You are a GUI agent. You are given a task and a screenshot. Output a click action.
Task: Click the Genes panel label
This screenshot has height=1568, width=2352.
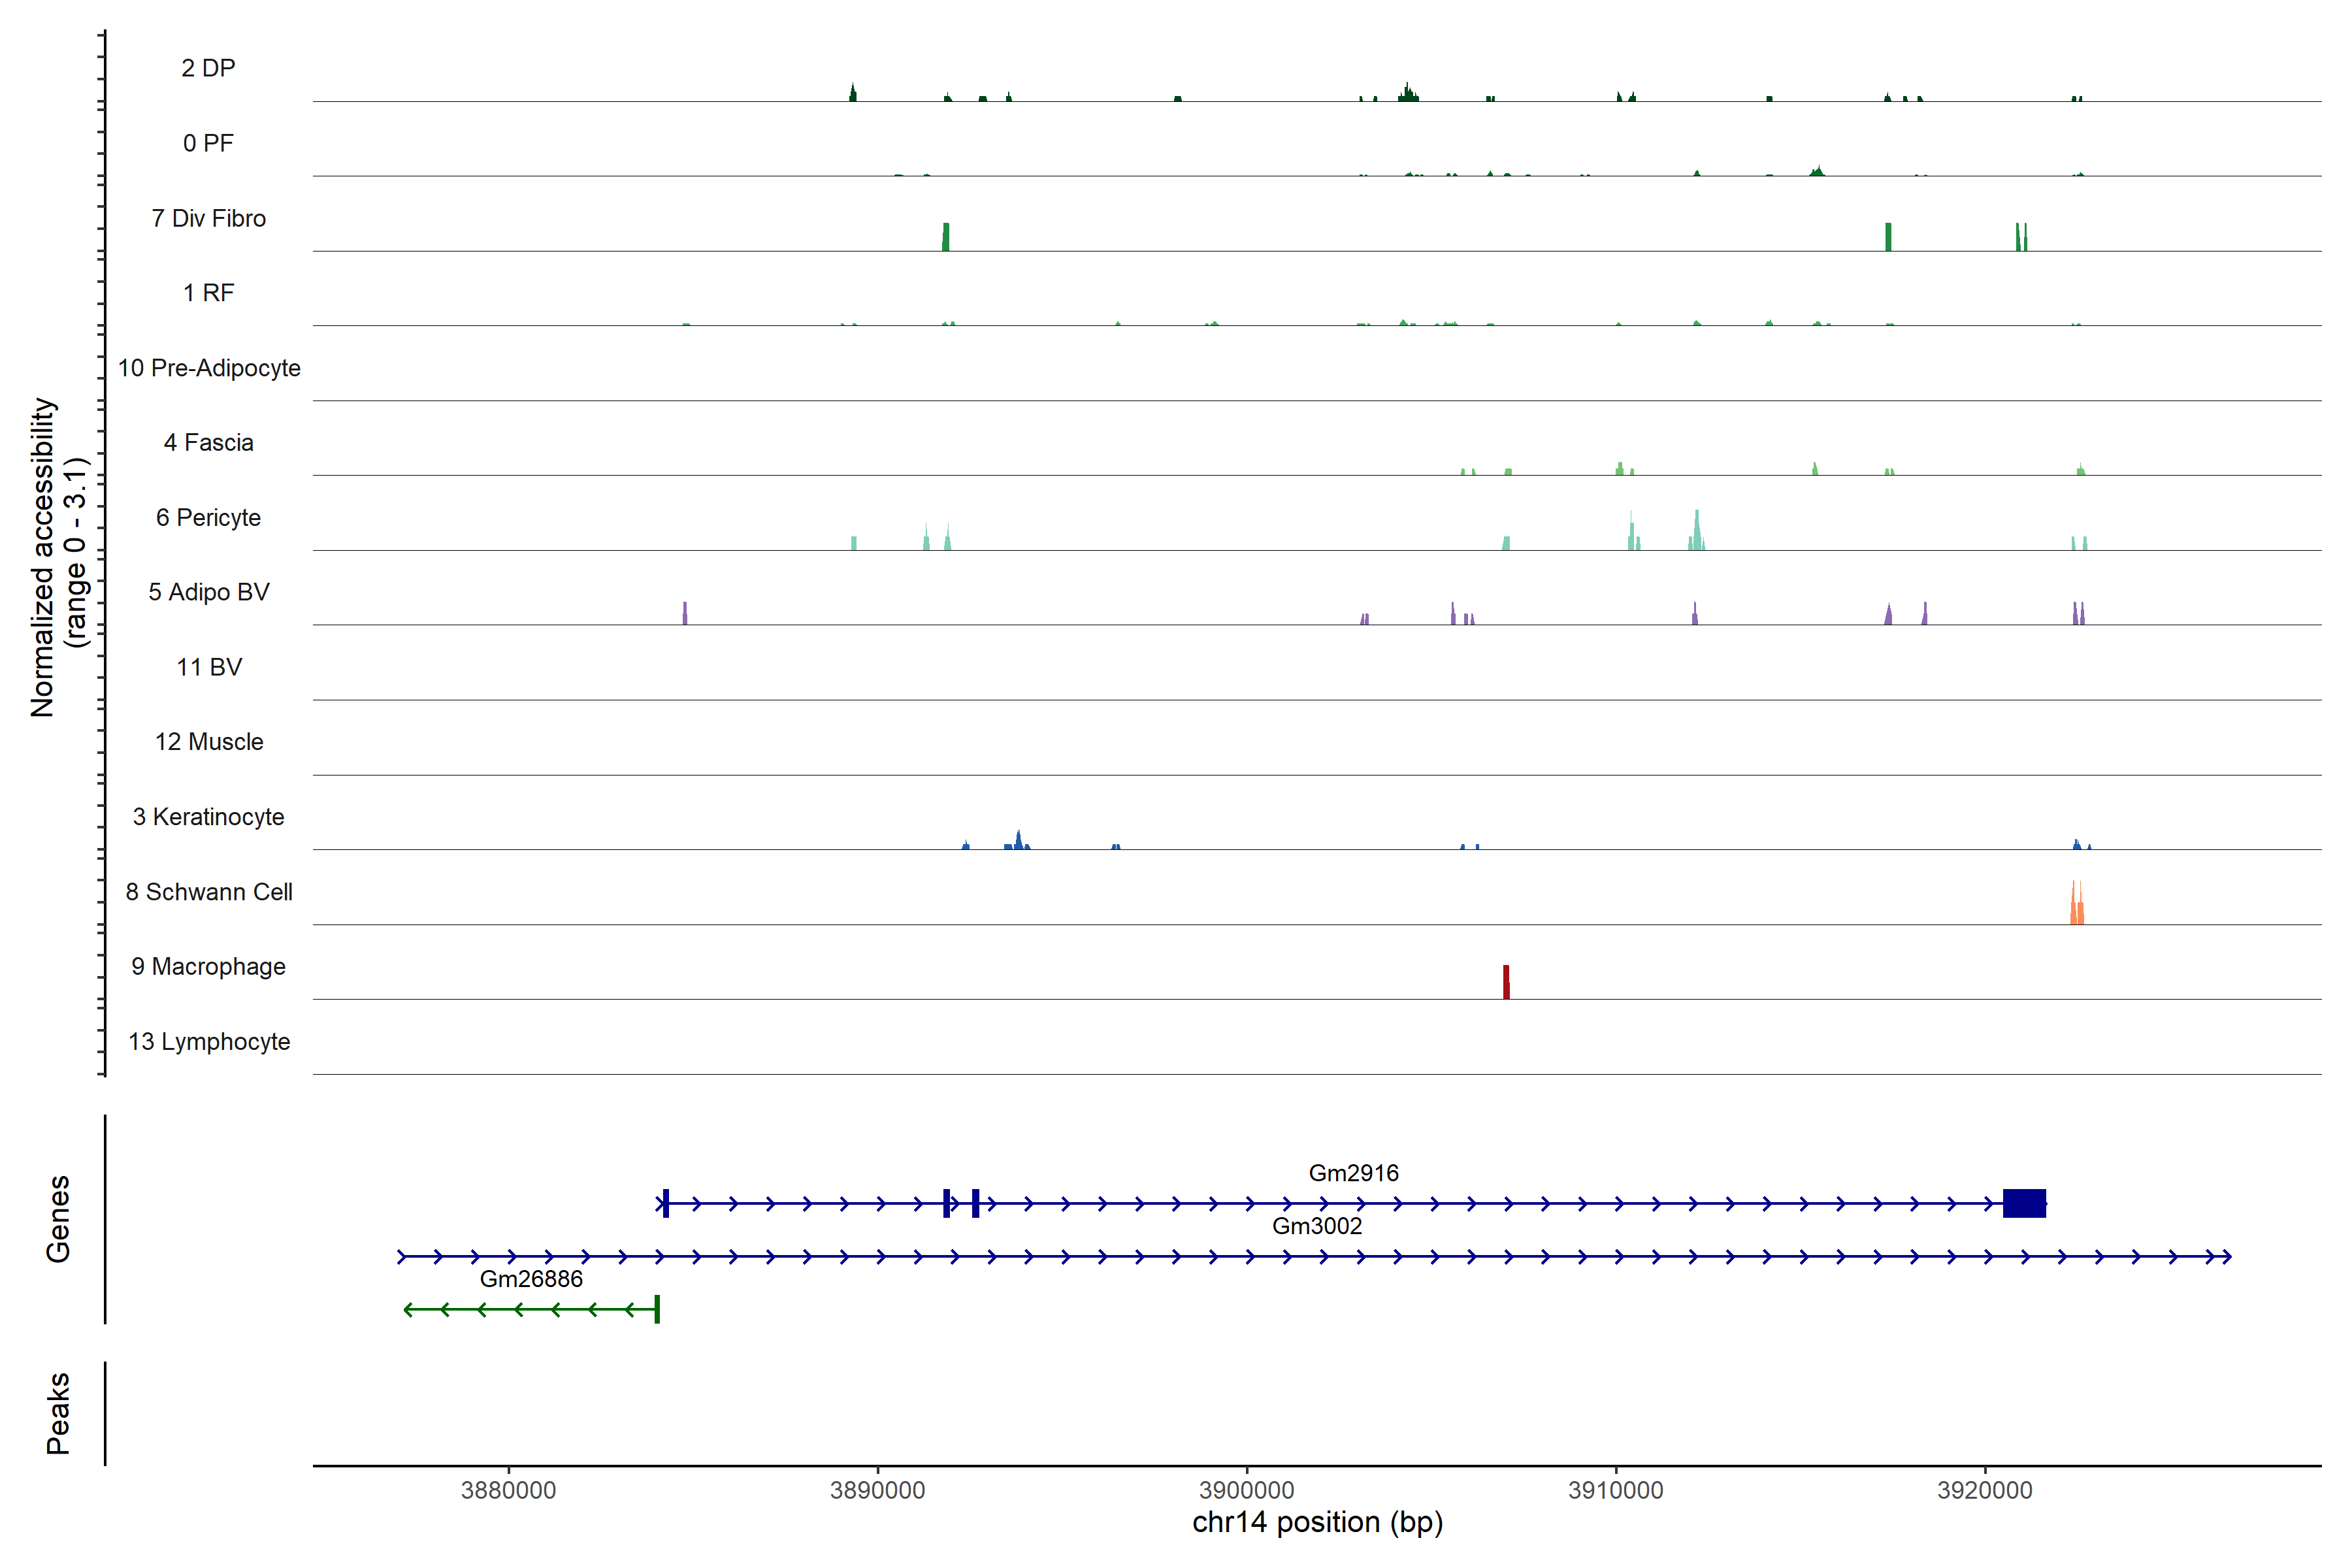(58, 1219)
